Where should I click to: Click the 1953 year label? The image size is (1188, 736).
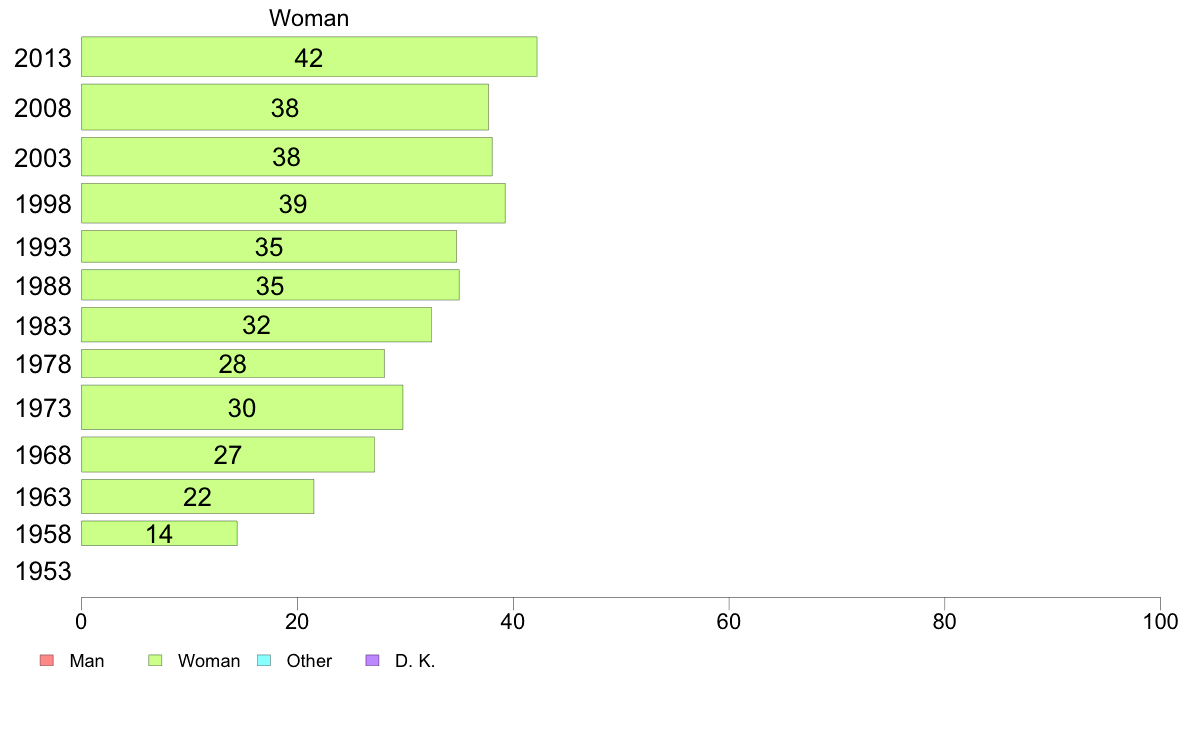tap(43, 571)
